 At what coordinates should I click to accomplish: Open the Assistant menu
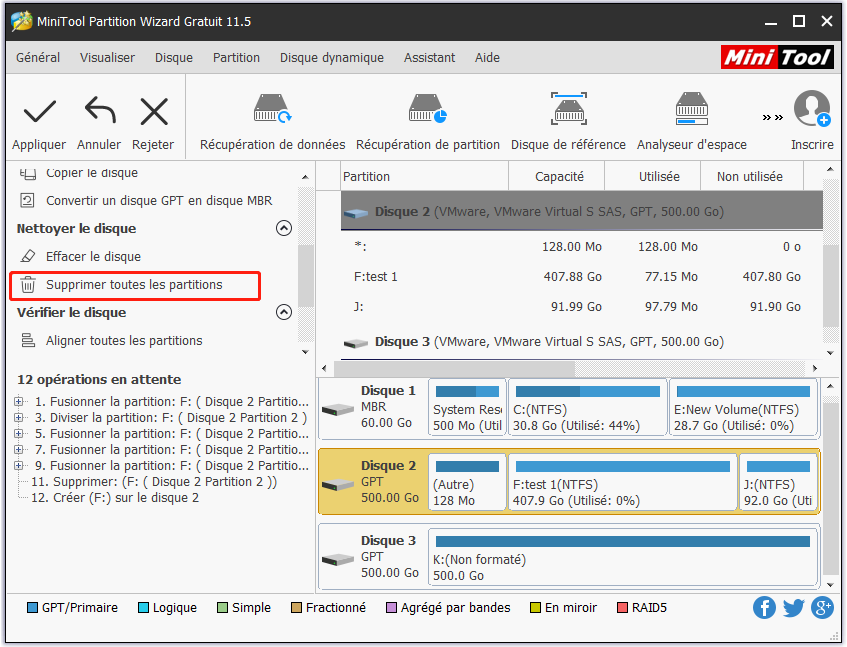point(429,57)
